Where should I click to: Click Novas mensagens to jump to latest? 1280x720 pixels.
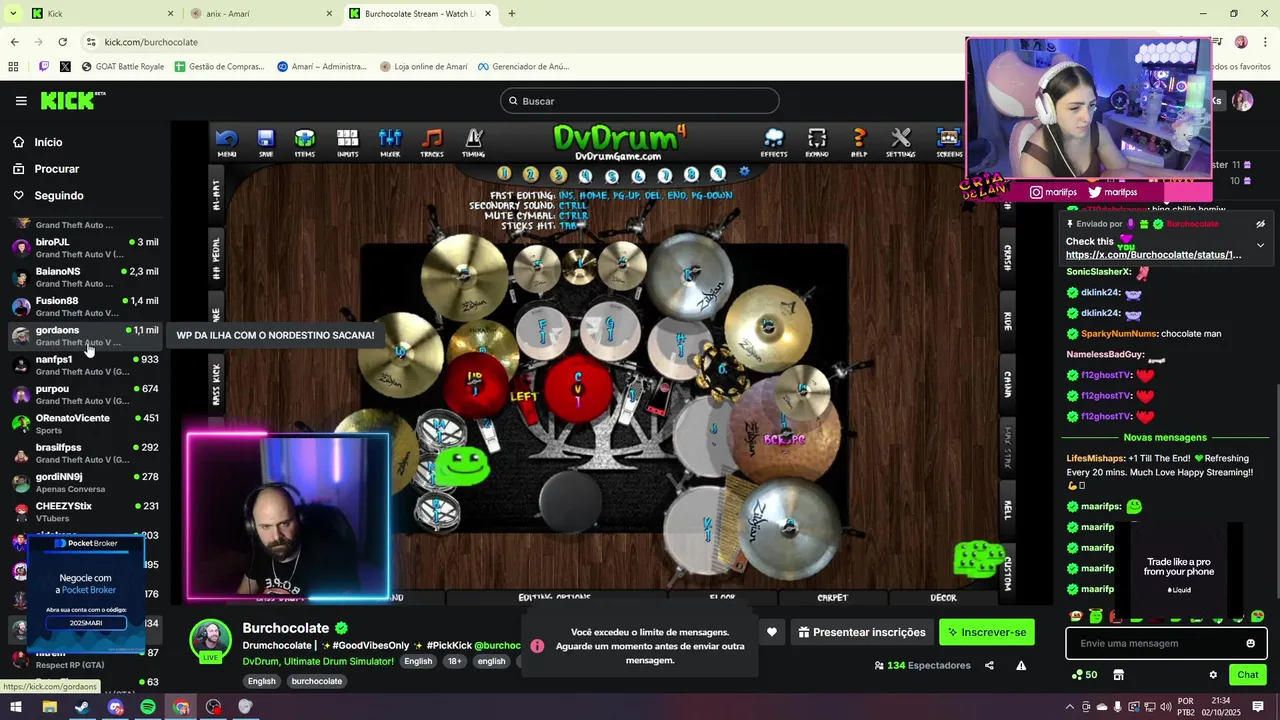[x=1165, y=437]
